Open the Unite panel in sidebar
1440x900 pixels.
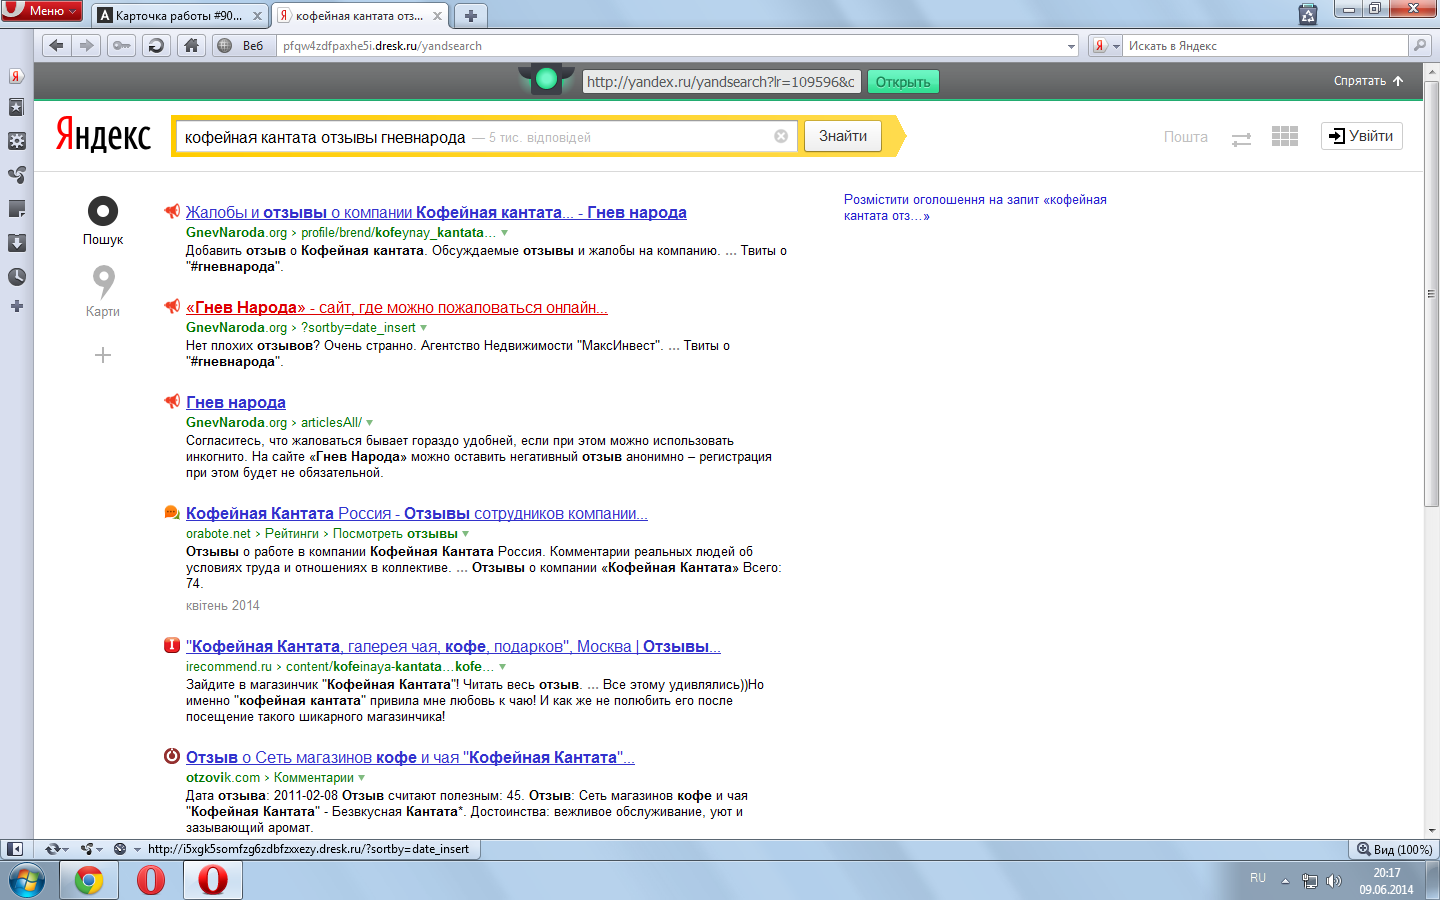pos(16,175)
